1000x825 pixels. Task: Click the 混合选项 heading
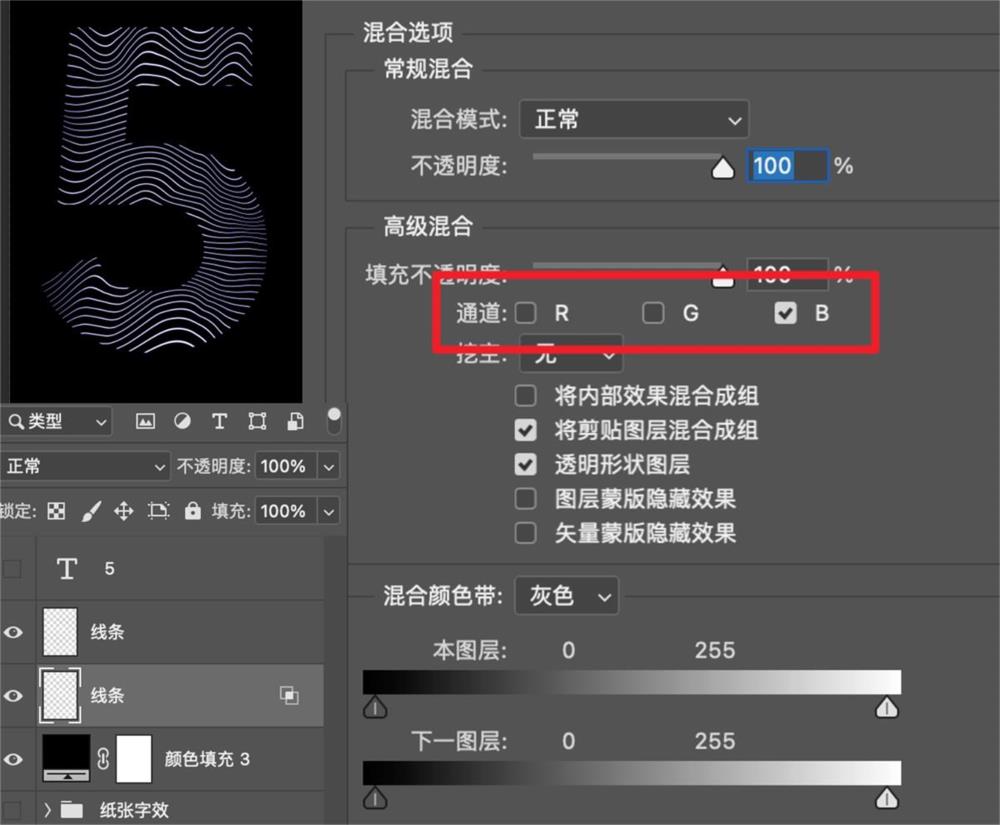408,32
